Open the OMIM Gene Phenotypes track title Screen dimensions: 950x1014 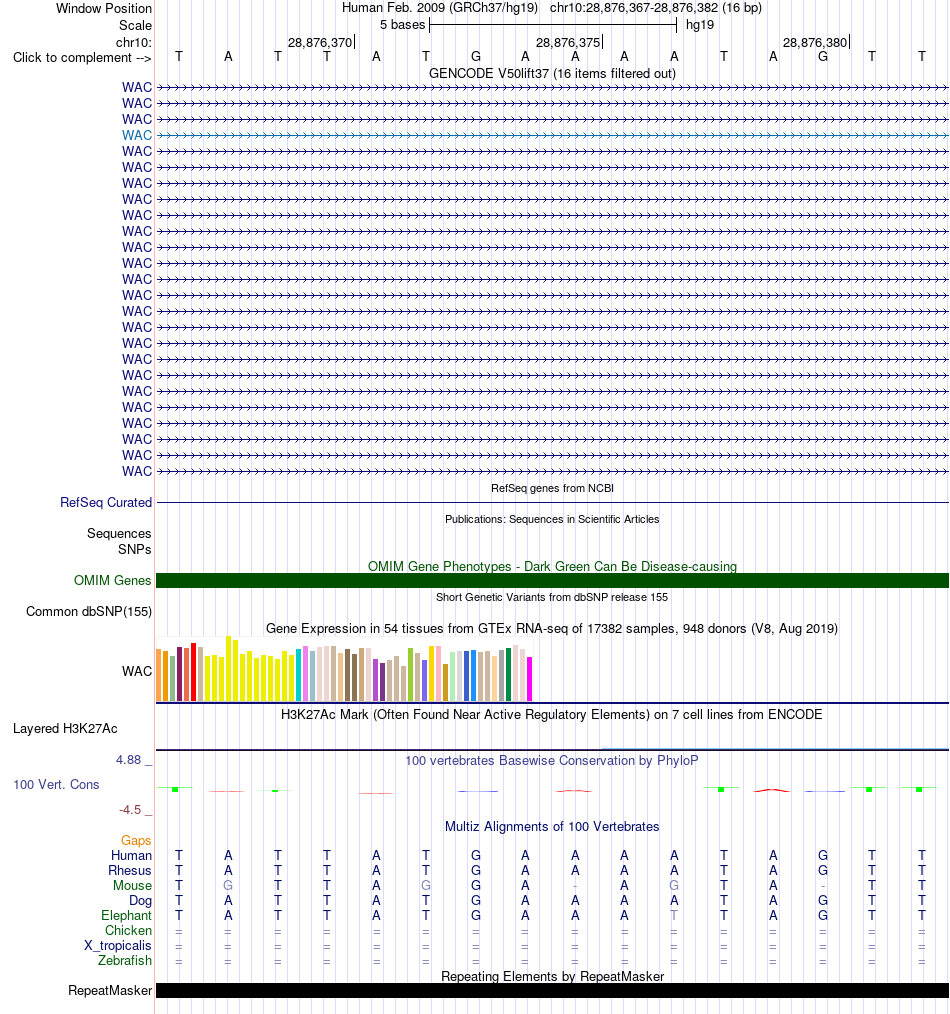[x=552, y=566]
